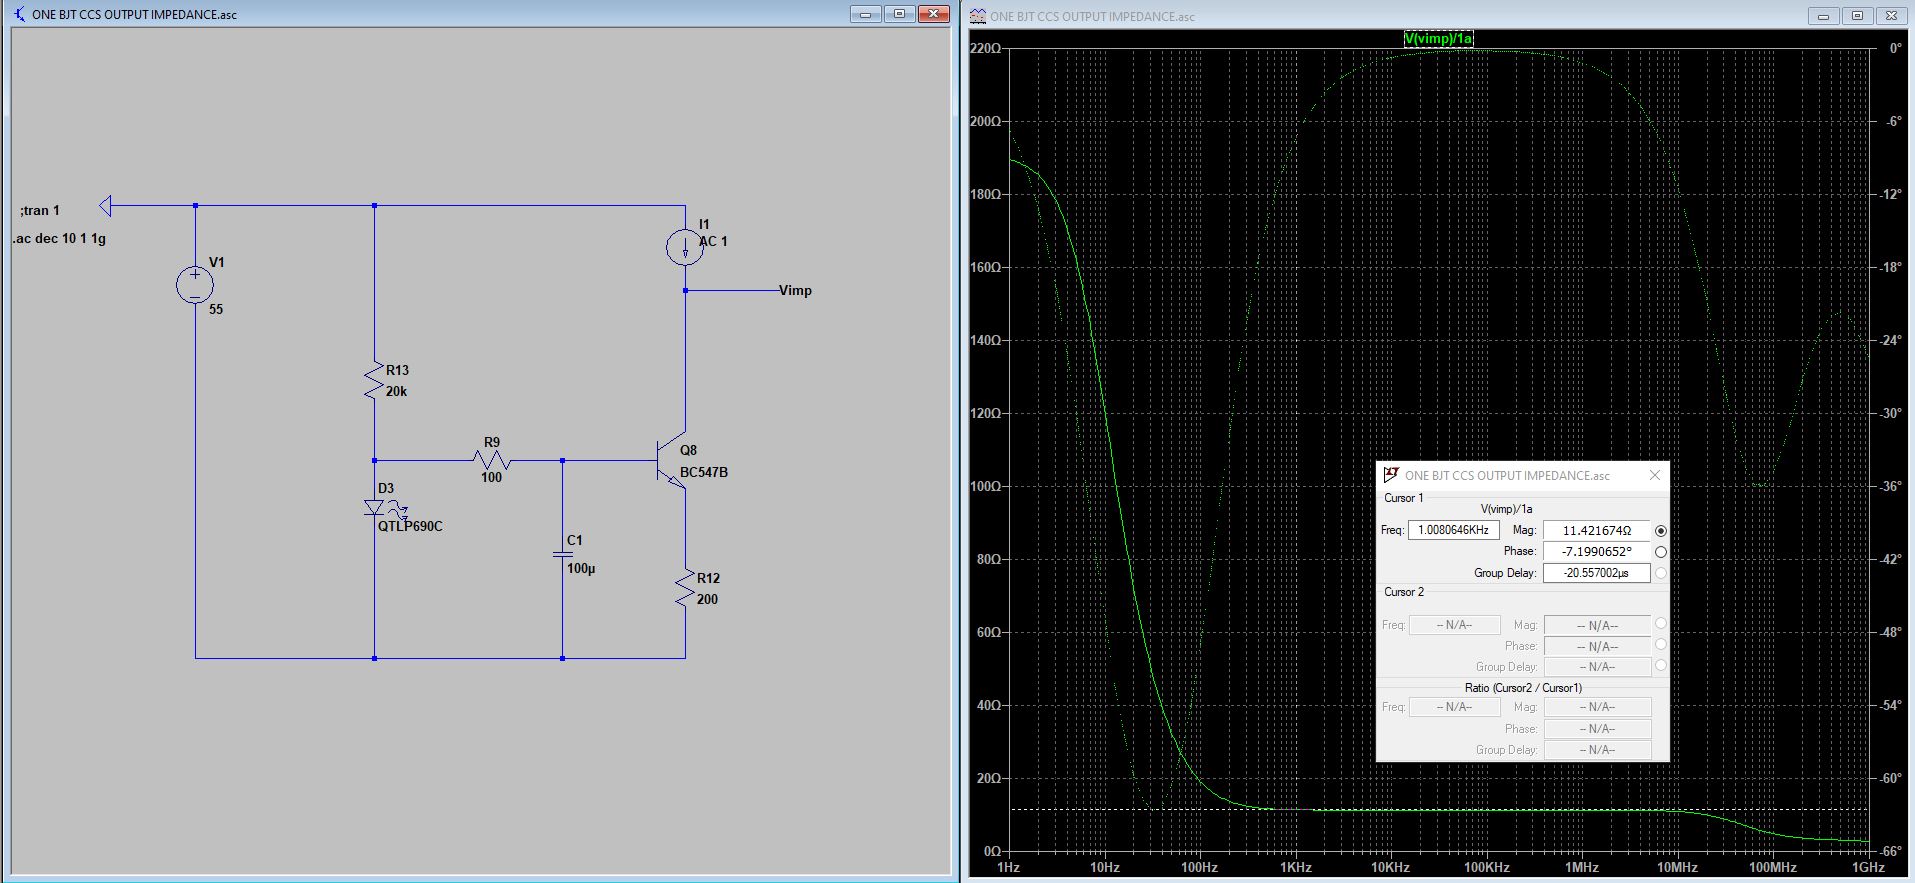Select resistor R9 symbol
The height and width of the screenshot is (883, 1915).
(491, 461)
